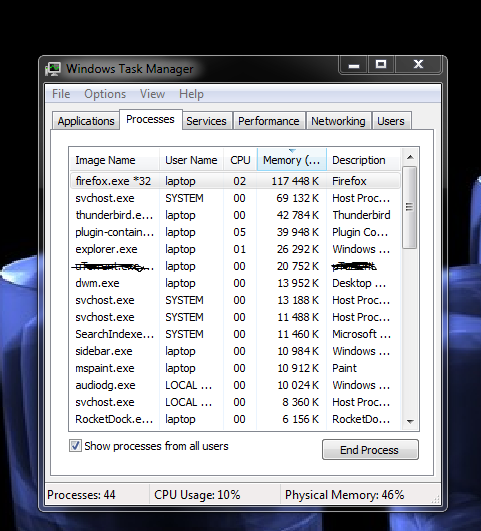Toggle Show processes from all users checkbox
481x531 pixels.
click(75, 446)
